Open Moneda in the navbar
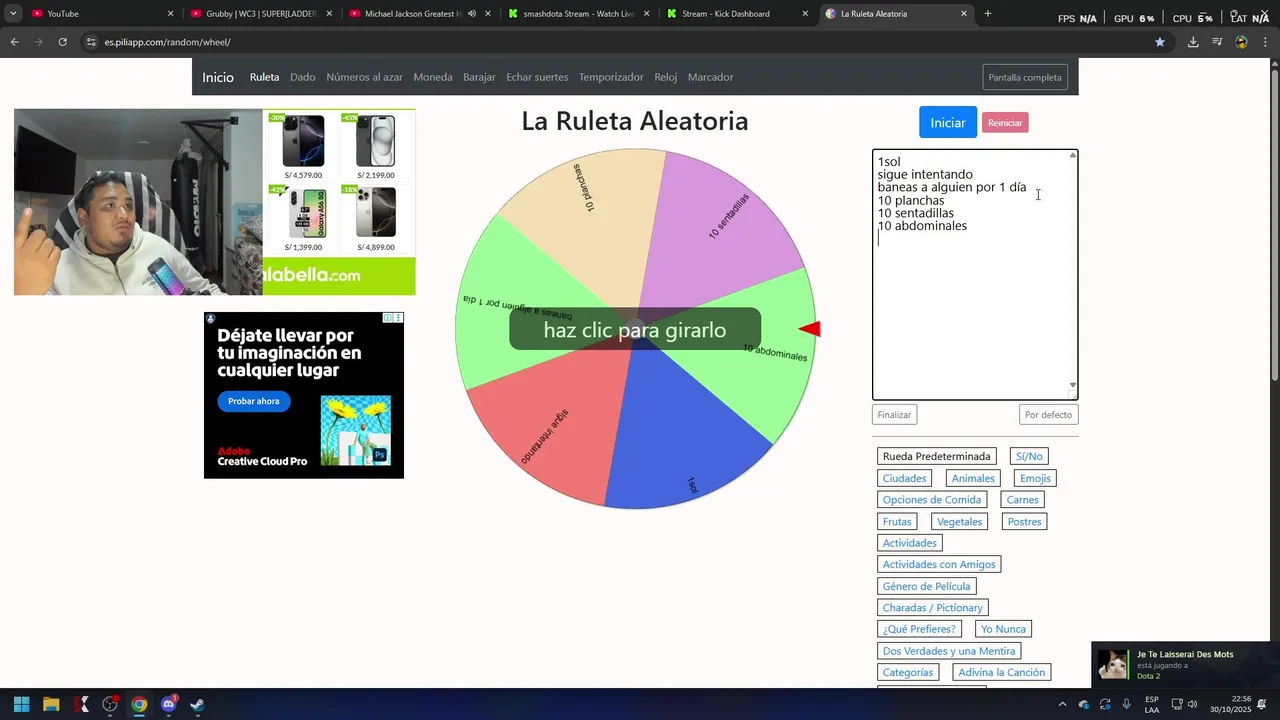 point(433,77)
